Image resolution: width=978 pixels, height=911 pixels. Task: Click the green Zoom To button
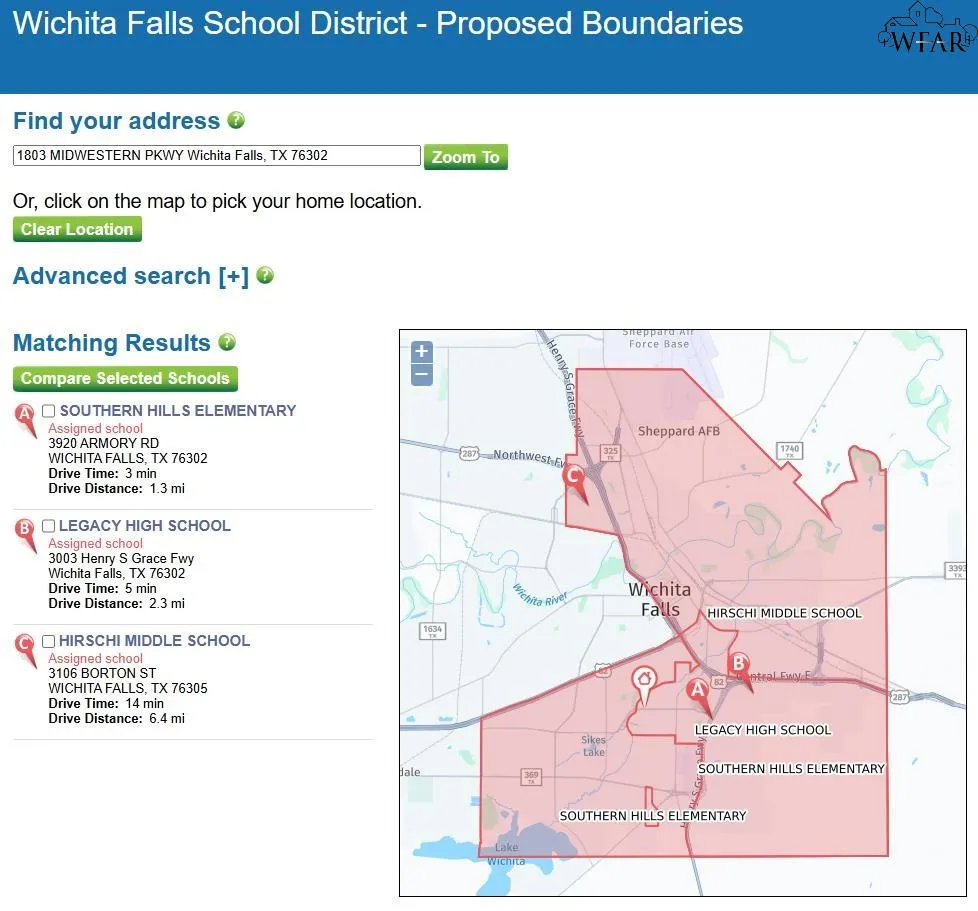(465, 157)
